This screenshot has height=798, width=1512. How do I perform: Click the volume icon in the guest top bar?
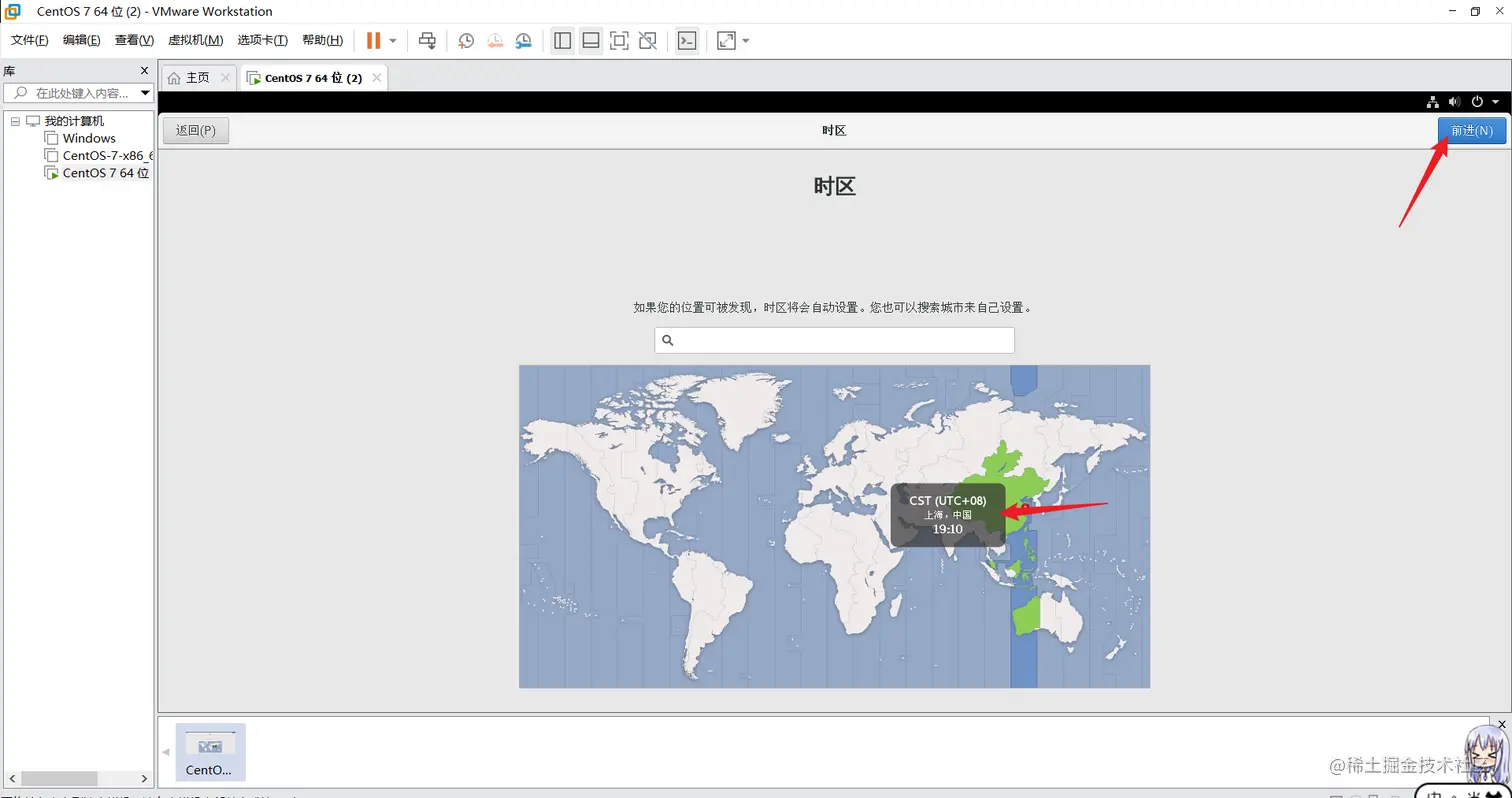(x=1454, y=102)
